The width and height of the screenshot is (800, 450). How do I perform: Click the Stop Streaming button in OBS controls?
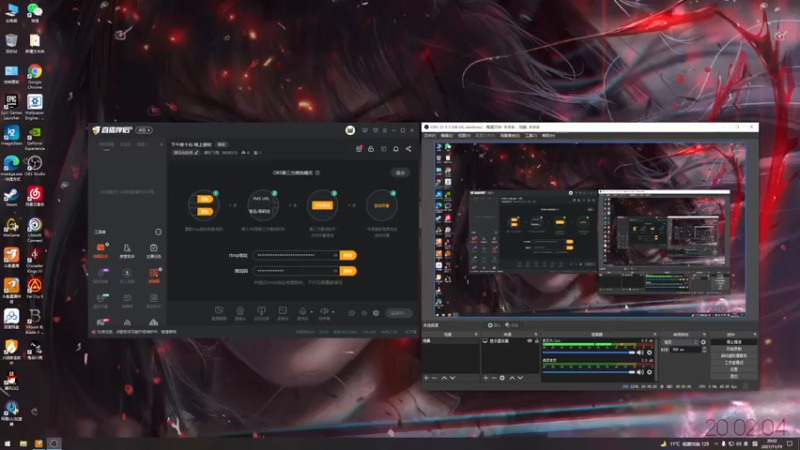click(733, 342)
